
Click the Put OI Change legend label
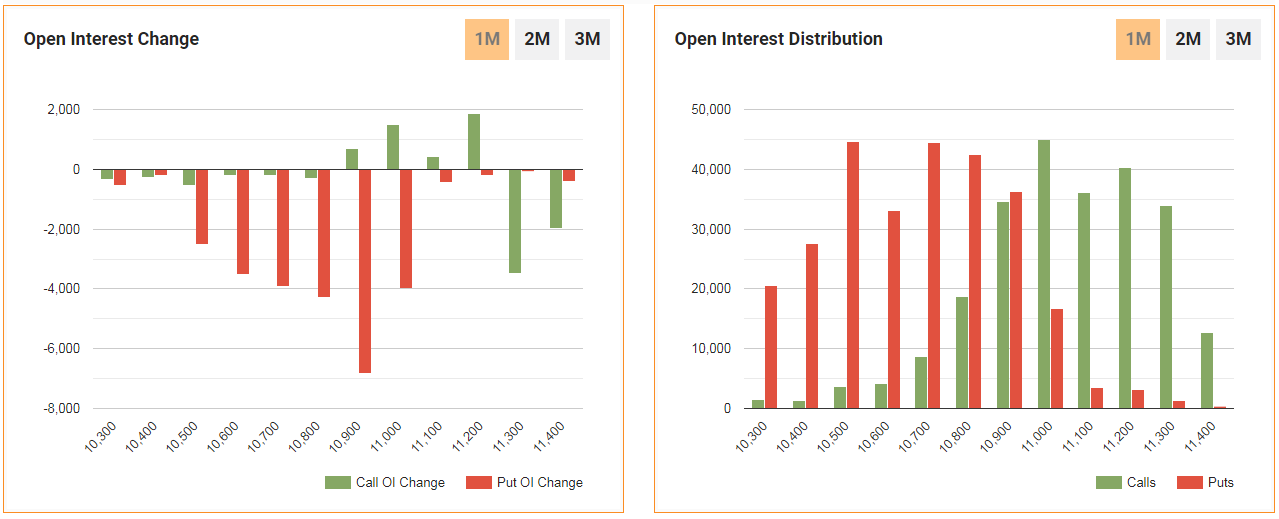pyautogui.click(x=539, y=483)
